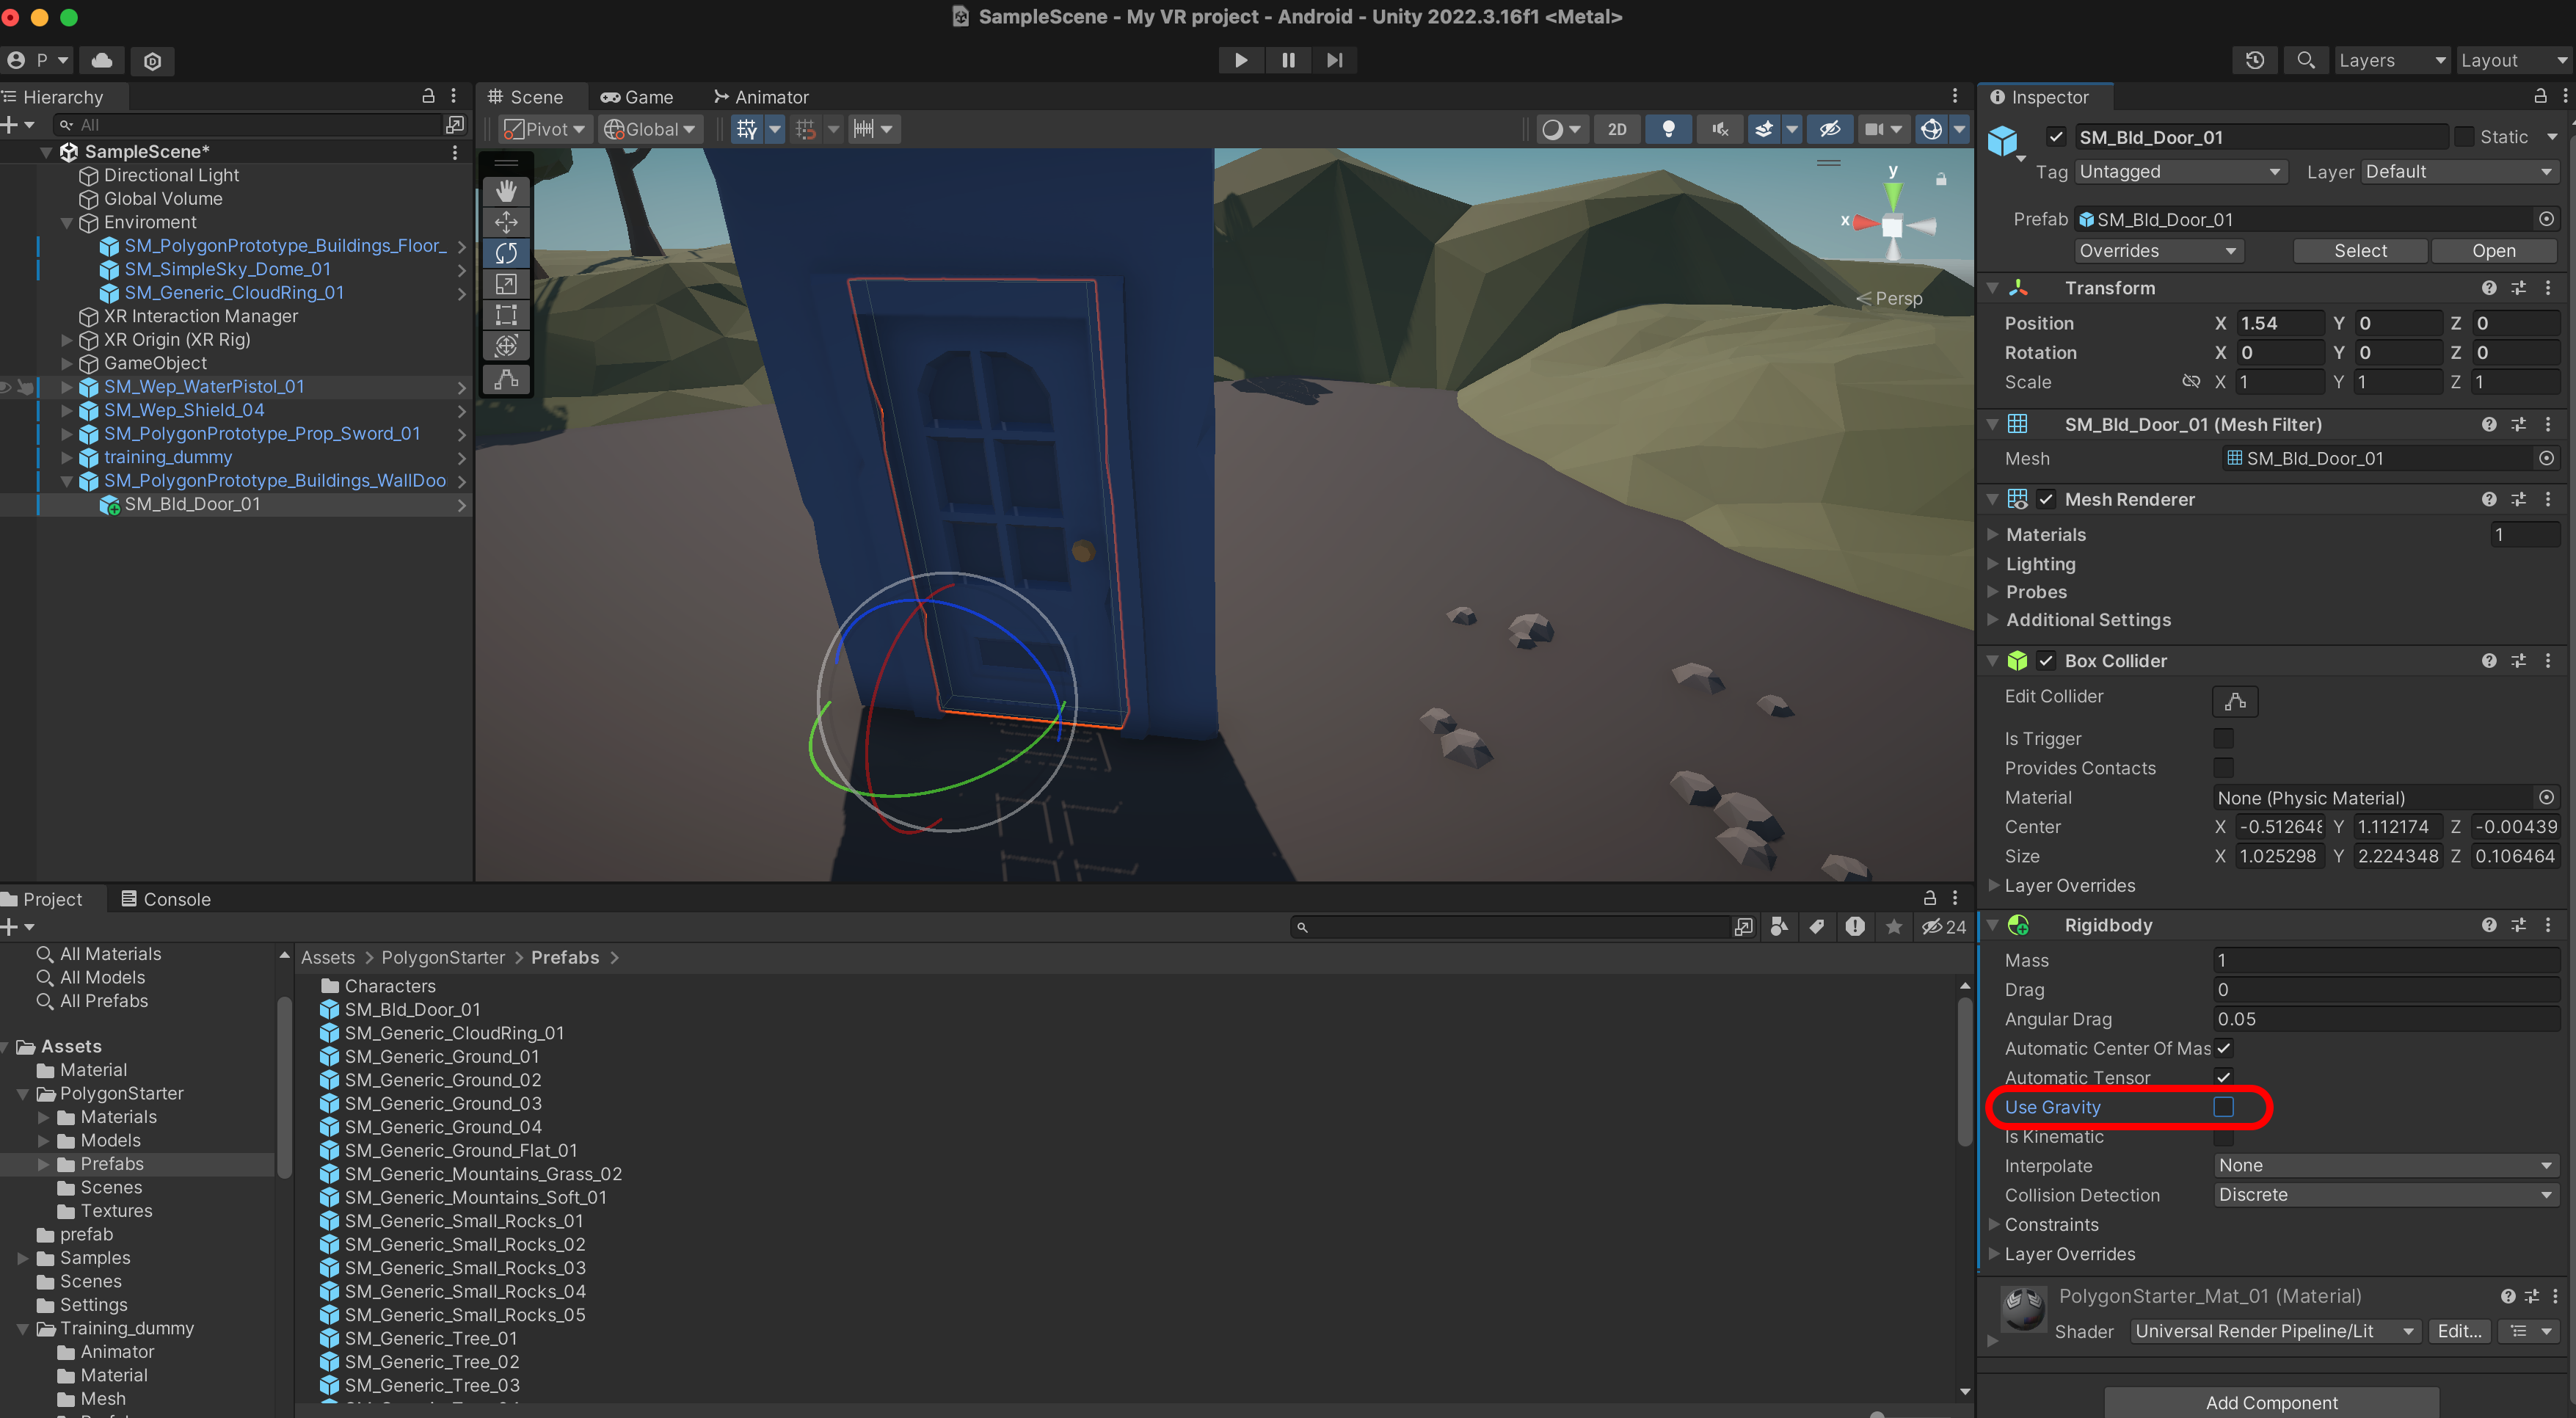Expand the Materials section in Mesh Renderer

click(1993, 534)
